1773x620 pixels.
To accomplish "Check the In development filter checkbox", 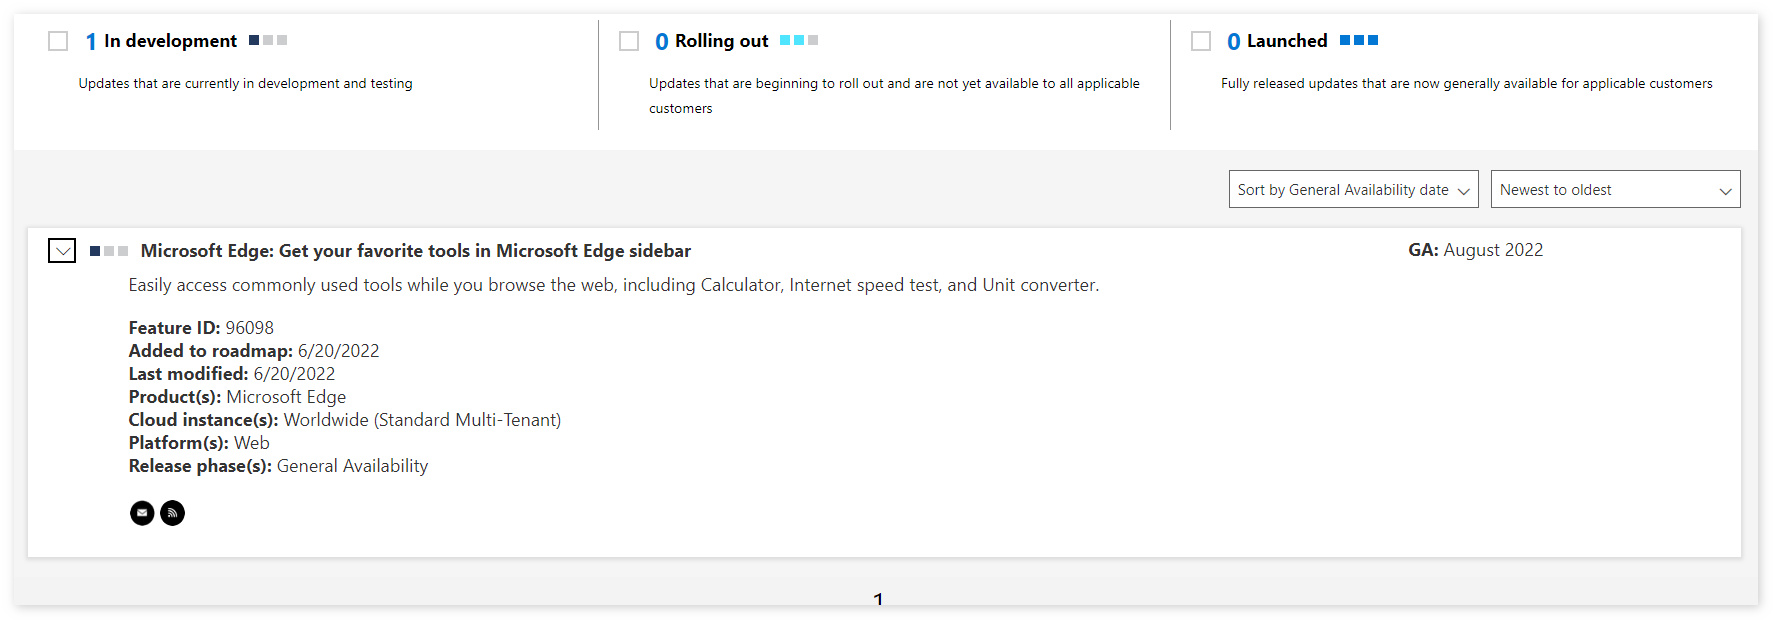I will point(58,41).
